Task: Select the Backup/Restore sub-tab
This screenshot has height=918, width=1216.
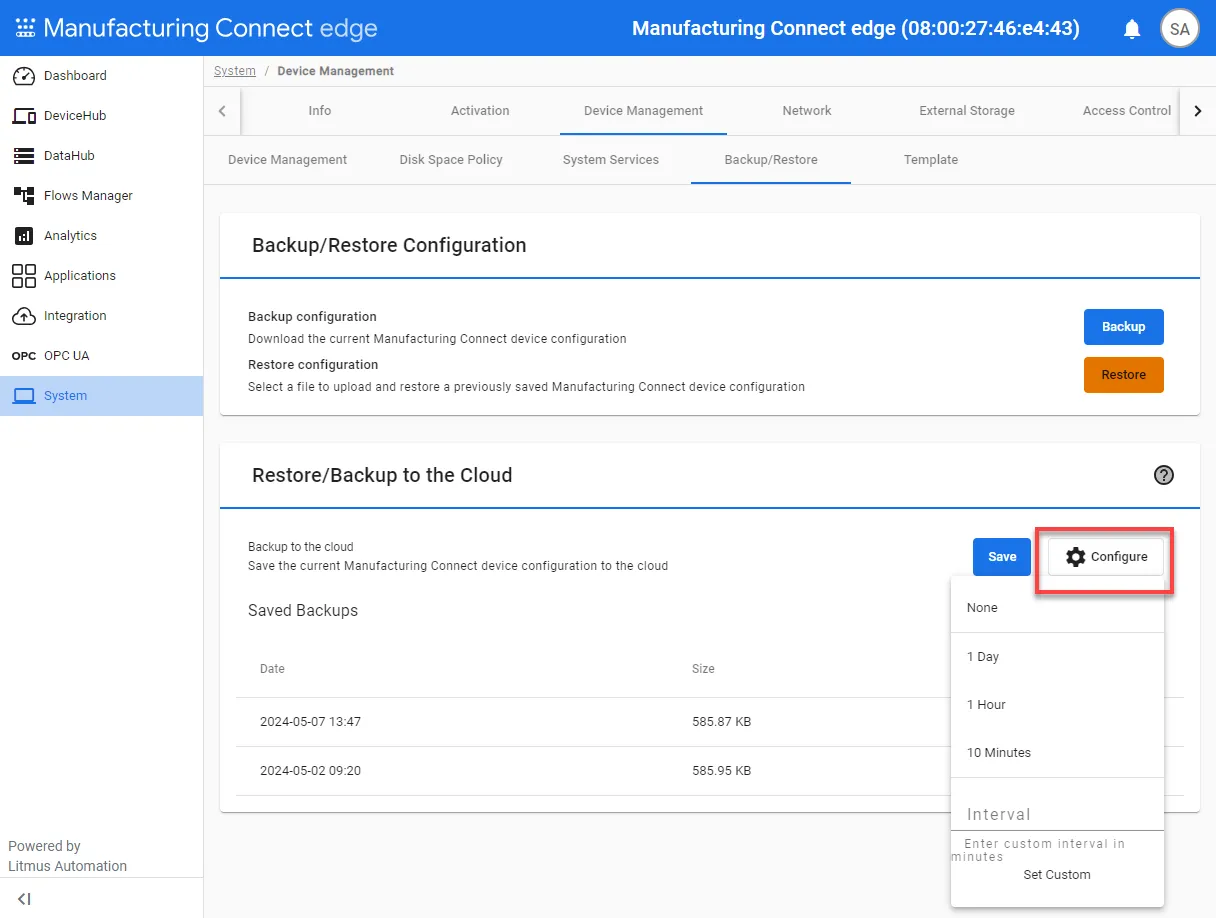Action: pyautogui.click(x=771, y=160)
